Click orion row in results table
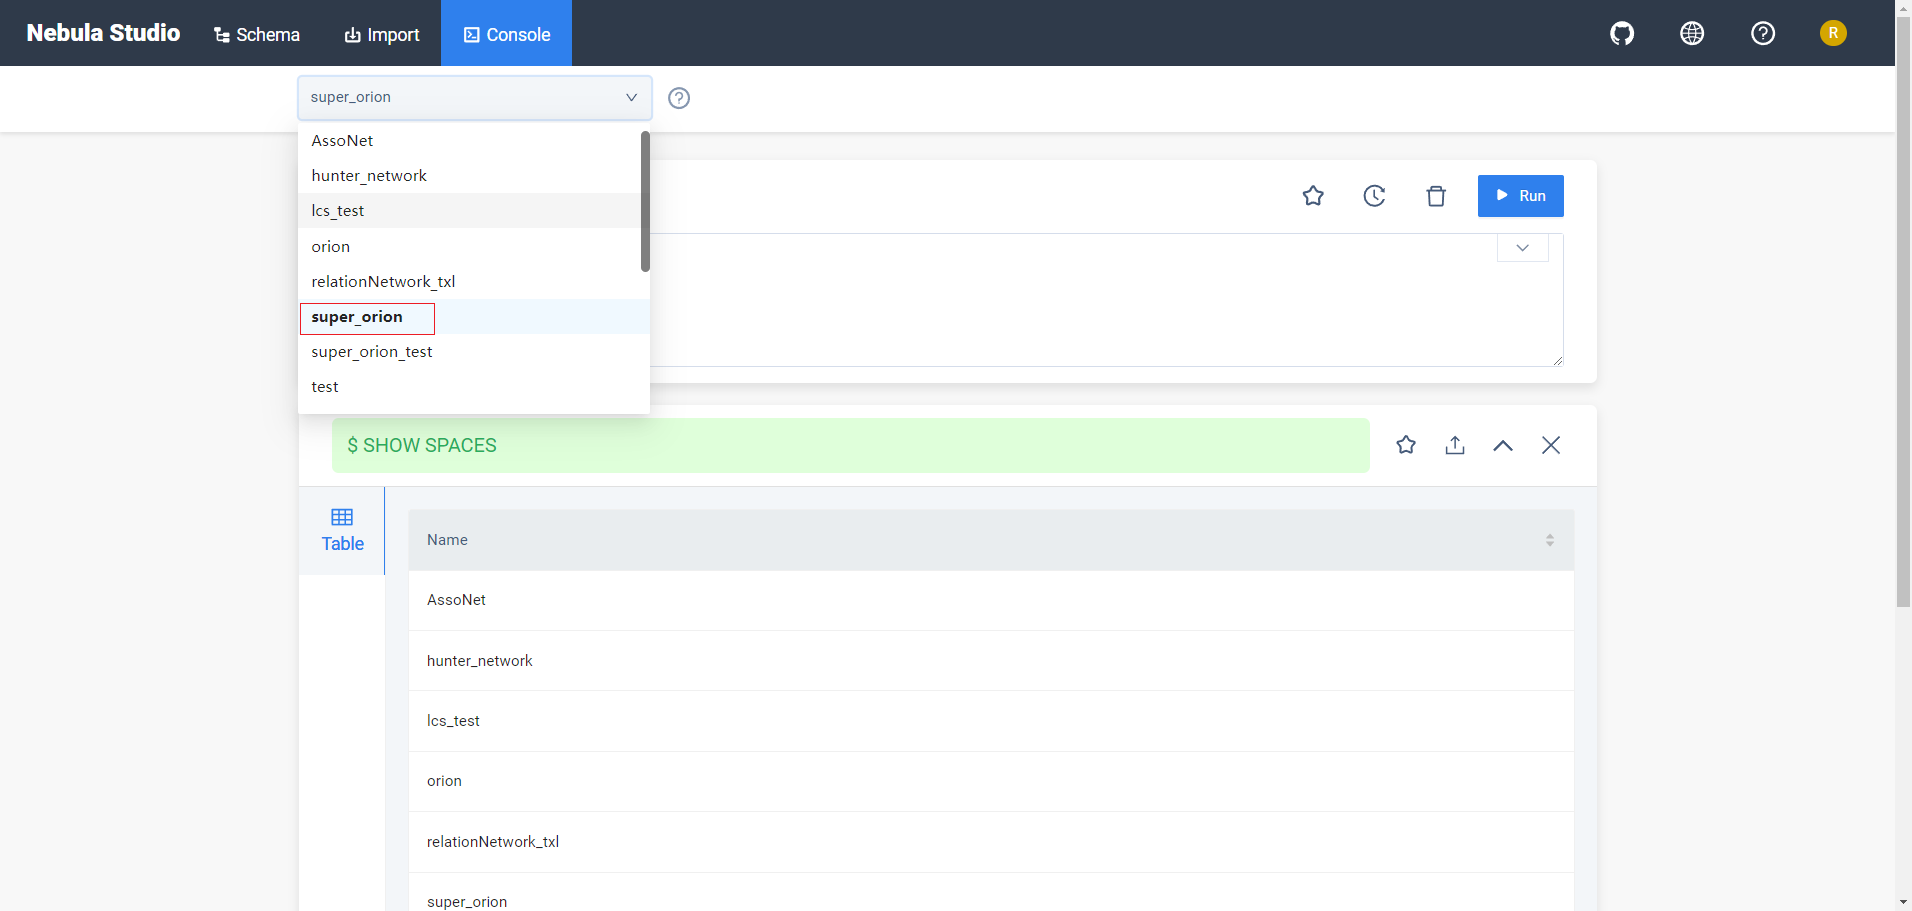The width and height of the screenshot is (1912, 911). [x=991, y=781]
